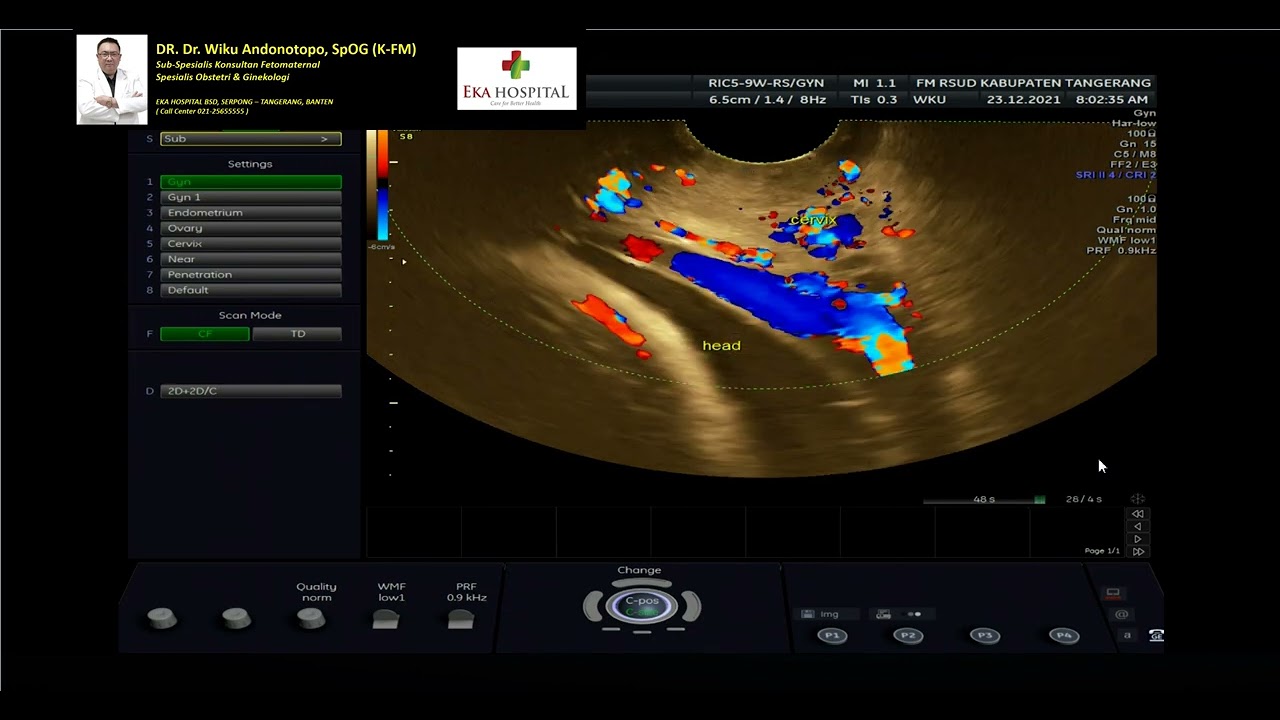Click the Eka Hospital logo

coord(516,78)
